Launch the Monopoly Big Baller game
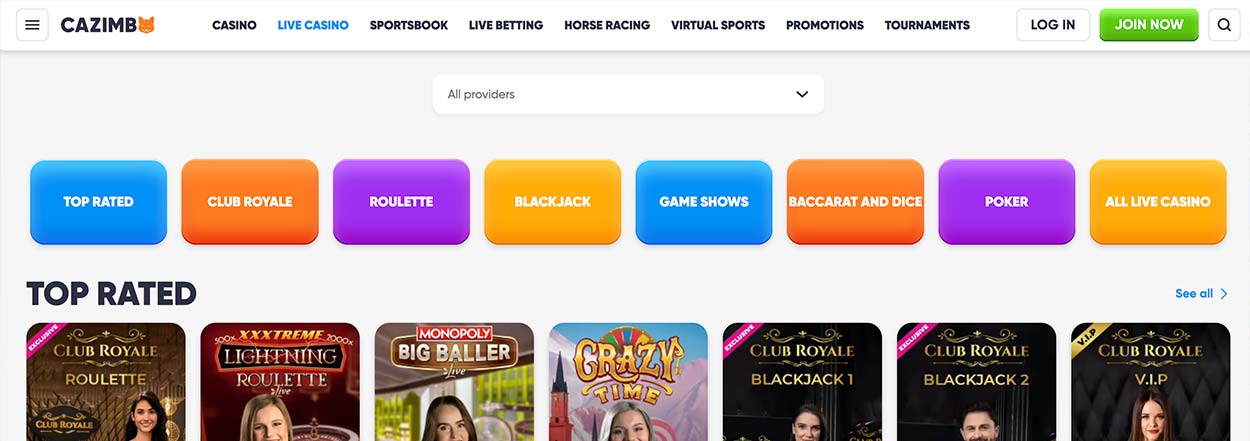 tap(454, 381)
